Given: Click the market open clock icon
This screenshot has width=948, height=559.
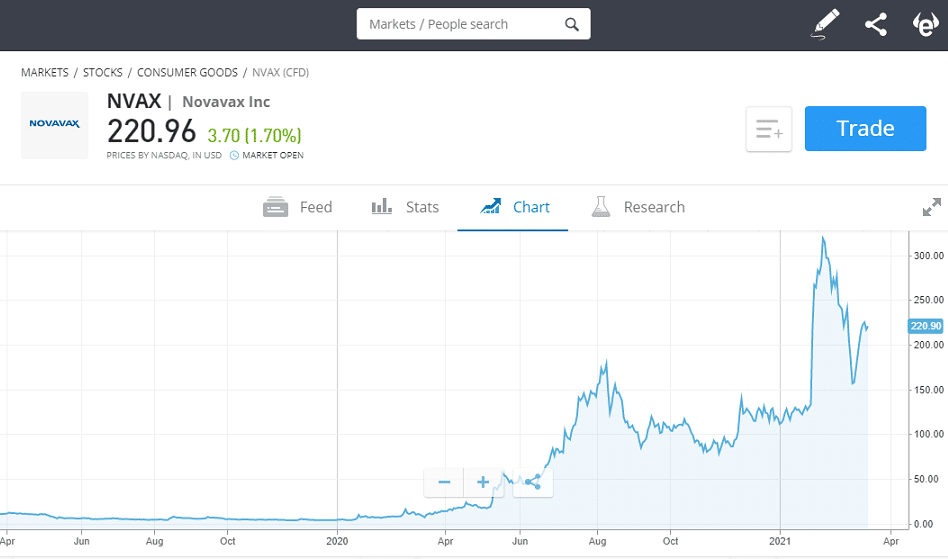Looking at the screenshot, I should tap(234, 155).
